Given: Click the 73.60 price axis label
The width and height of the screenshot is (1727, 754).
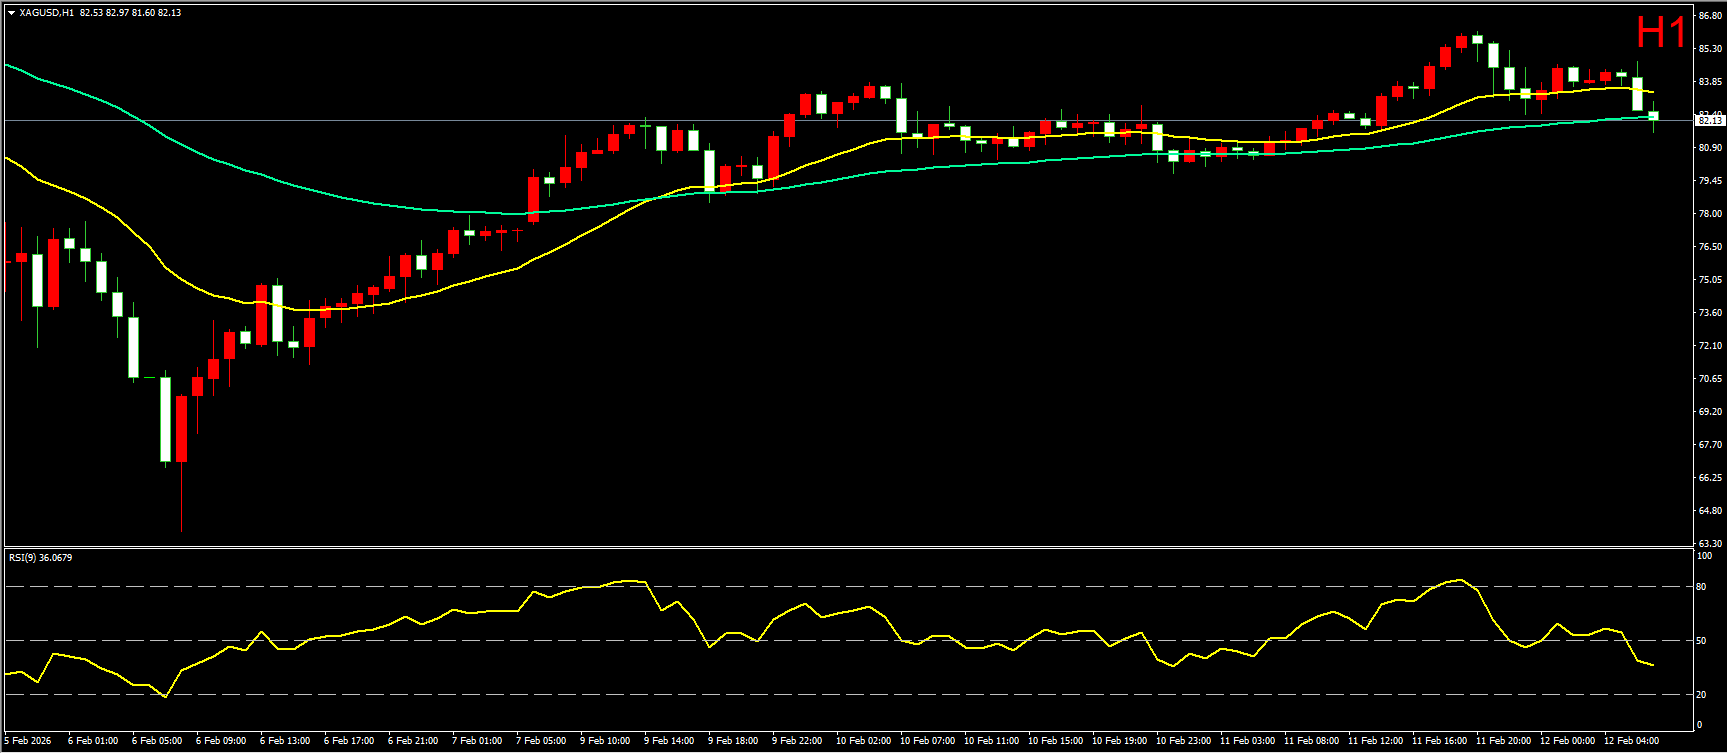Looking at the screenshot, I should tap(1709, 313).
